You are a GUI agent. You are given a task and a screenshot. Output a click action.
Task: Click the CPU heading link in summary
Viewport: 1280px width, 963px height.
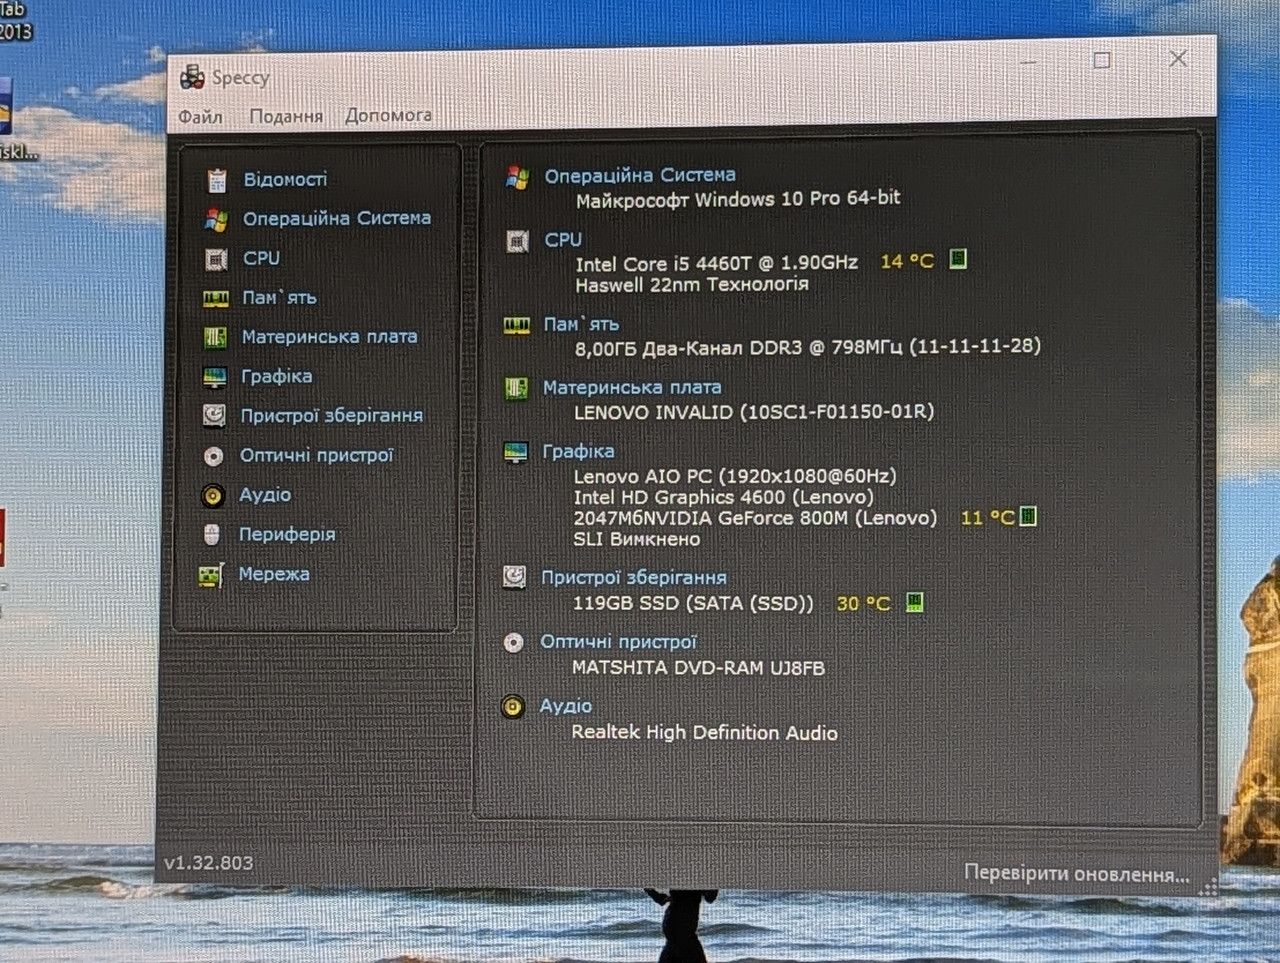point(563,240)
